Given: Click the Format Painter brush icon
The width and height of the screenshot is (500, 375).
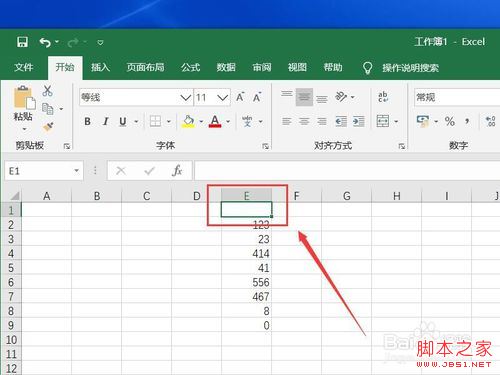Looking at the screenshot, I should [x=48, y=127].
